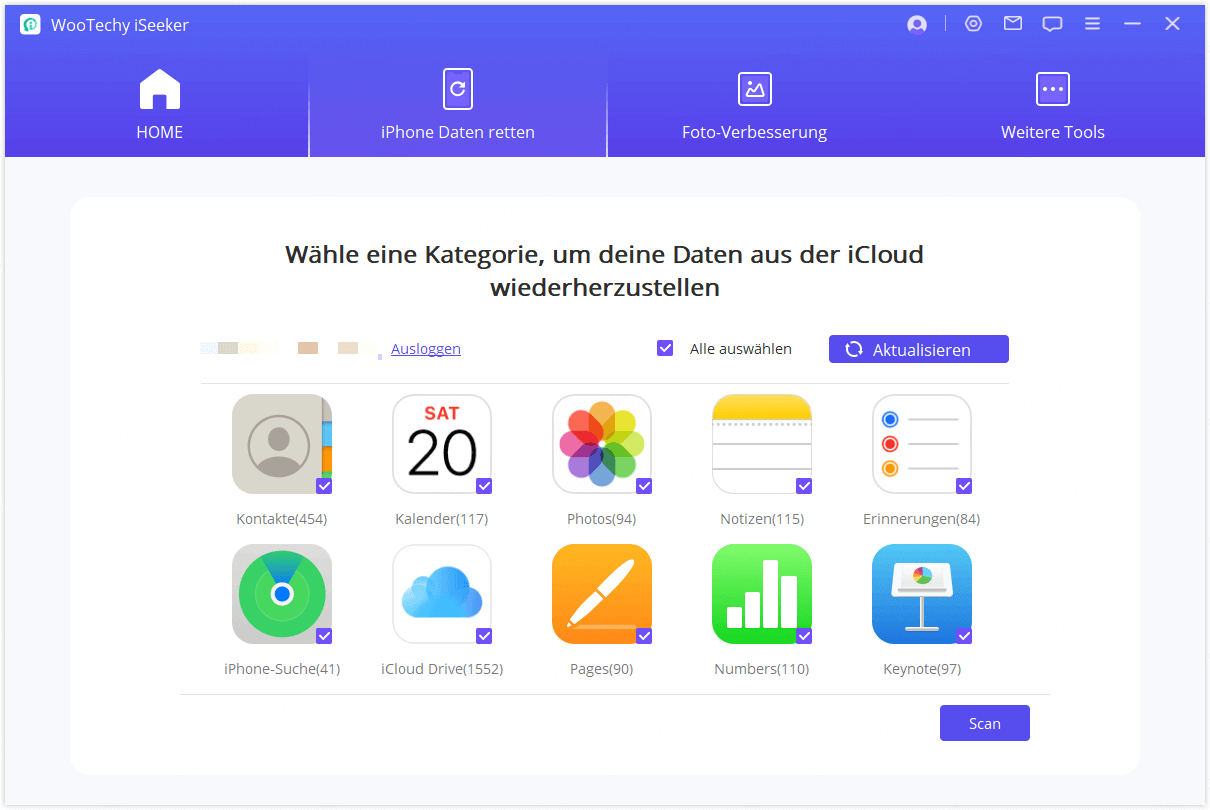Select the Photos category icon
Image resolution: width=1210 pixels, height=810 pixels.
point(601,444)
